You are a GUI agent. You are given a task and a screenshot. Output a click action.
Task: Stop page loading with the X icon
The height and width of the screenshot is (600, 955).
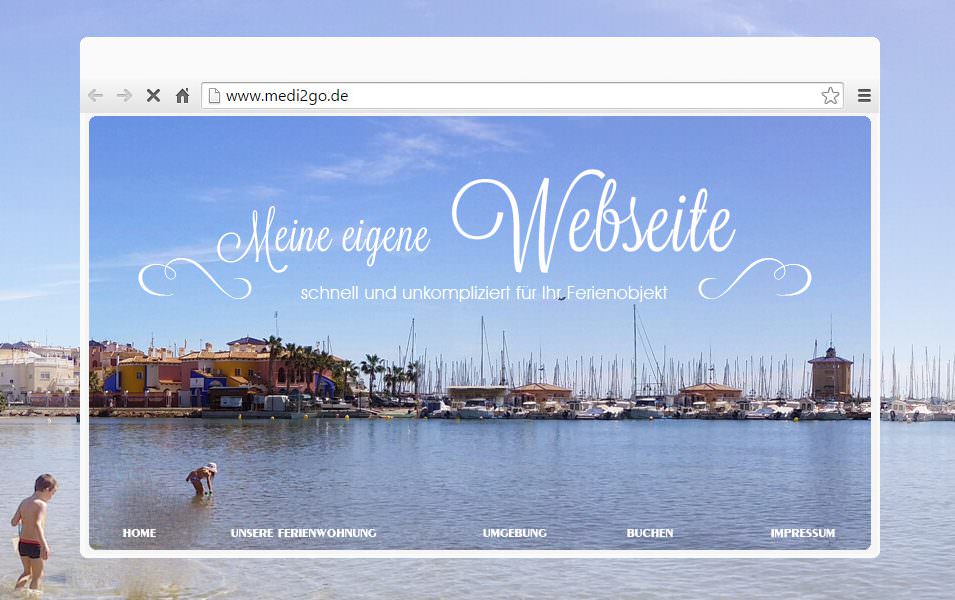coord(153,96)
